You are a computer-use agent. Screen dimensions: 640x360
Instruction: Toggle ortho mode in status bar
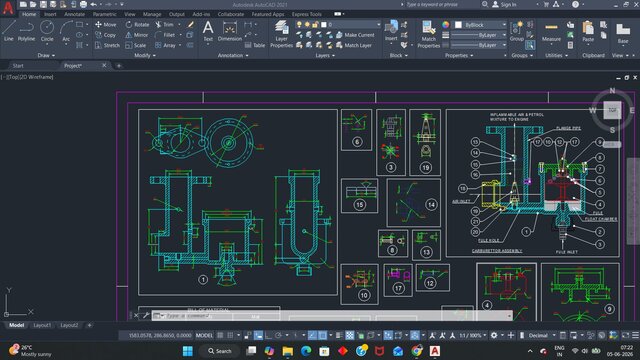click(x=269, y=336)
